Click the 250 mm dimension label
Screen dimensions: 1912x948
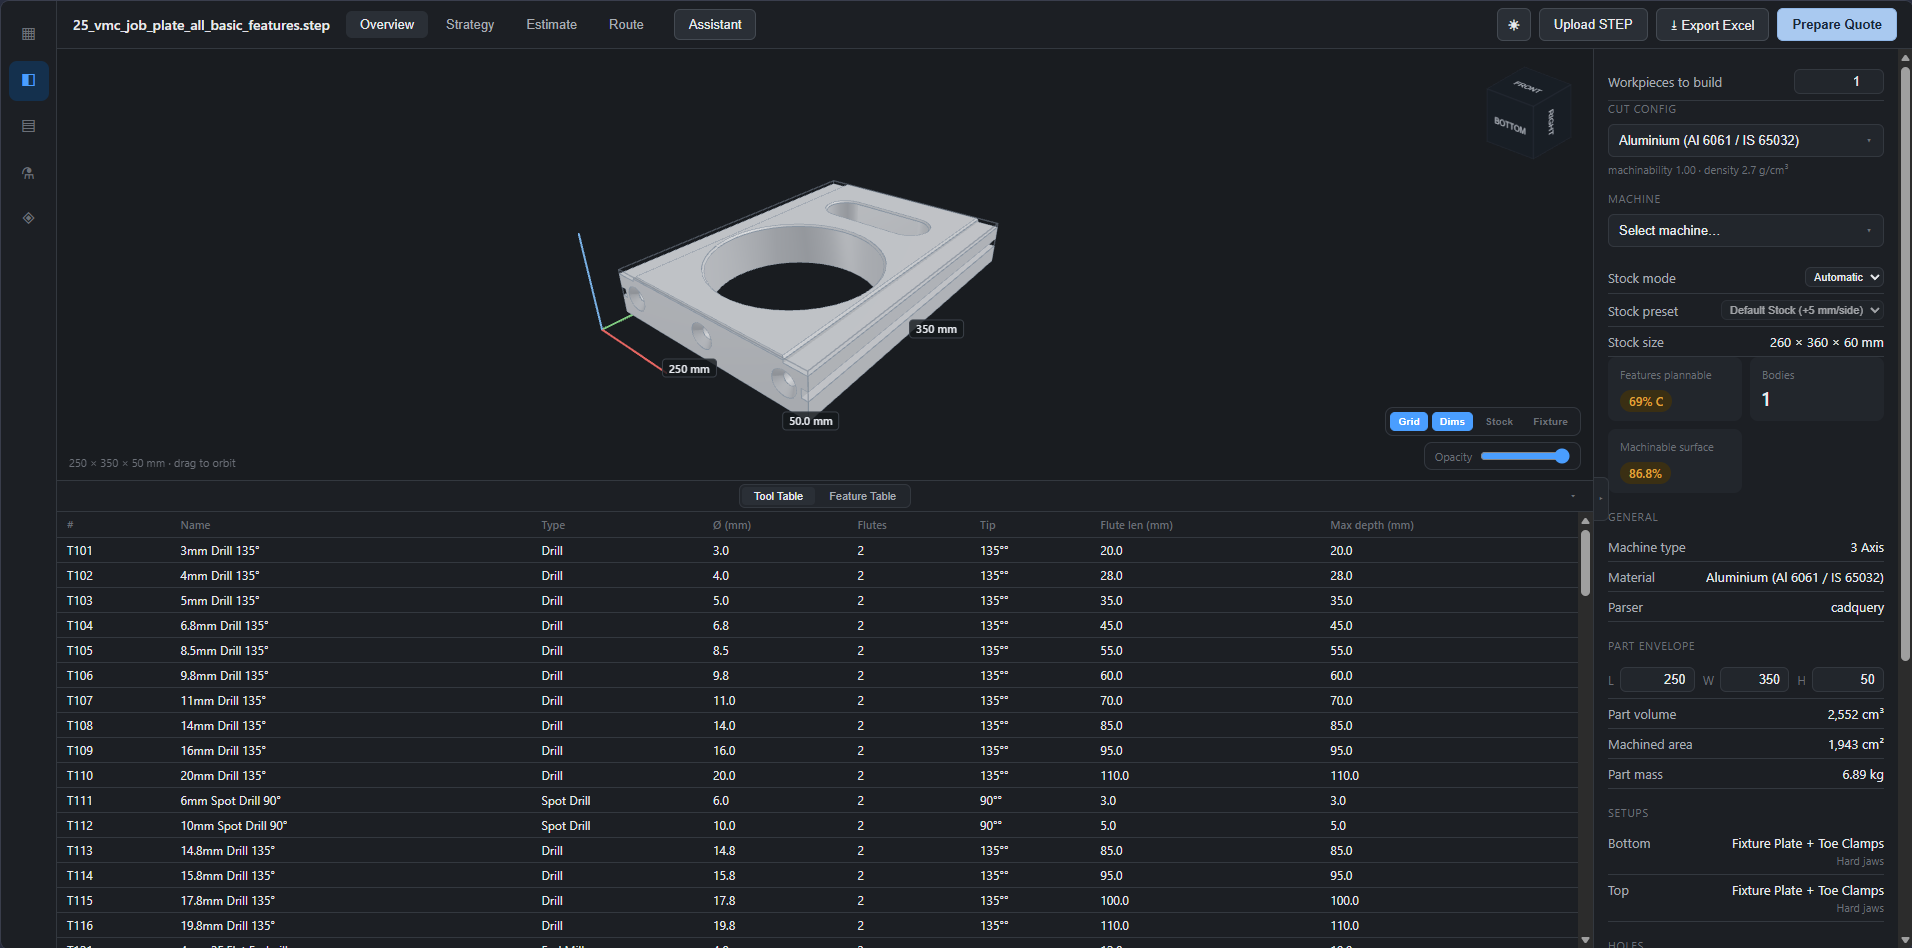coord(689,369)
